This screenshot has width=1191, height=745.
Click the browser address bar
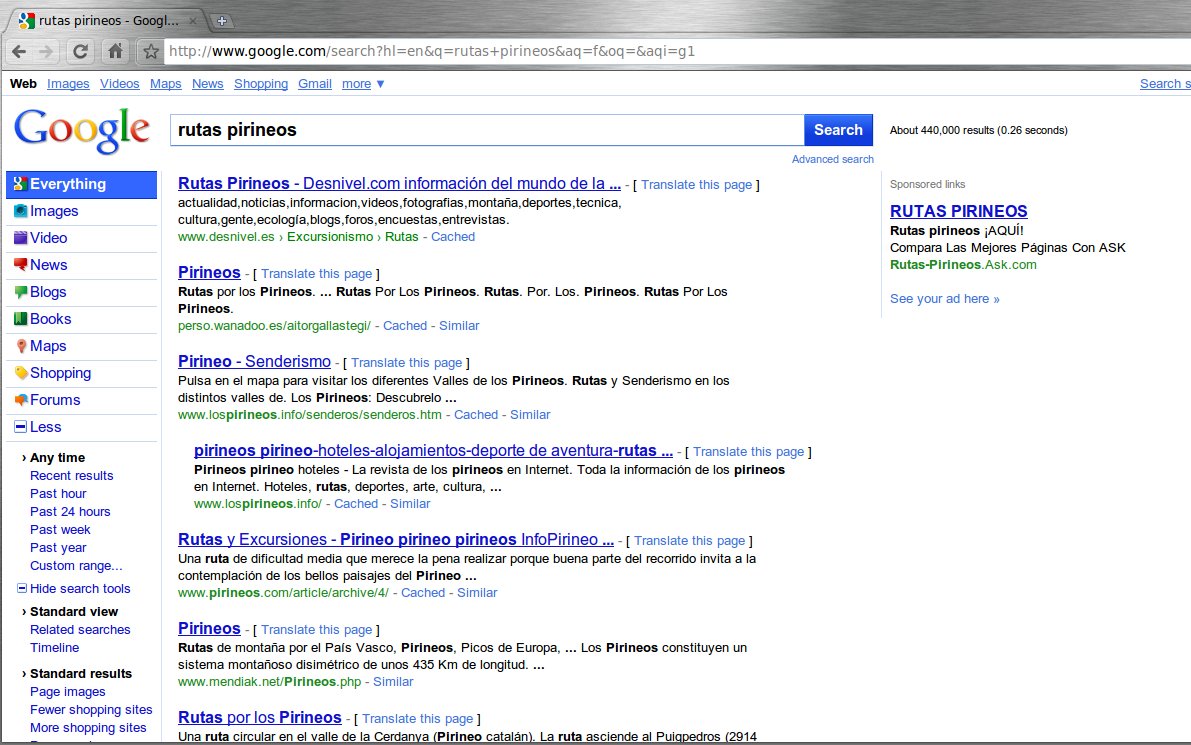pos(676,52)
